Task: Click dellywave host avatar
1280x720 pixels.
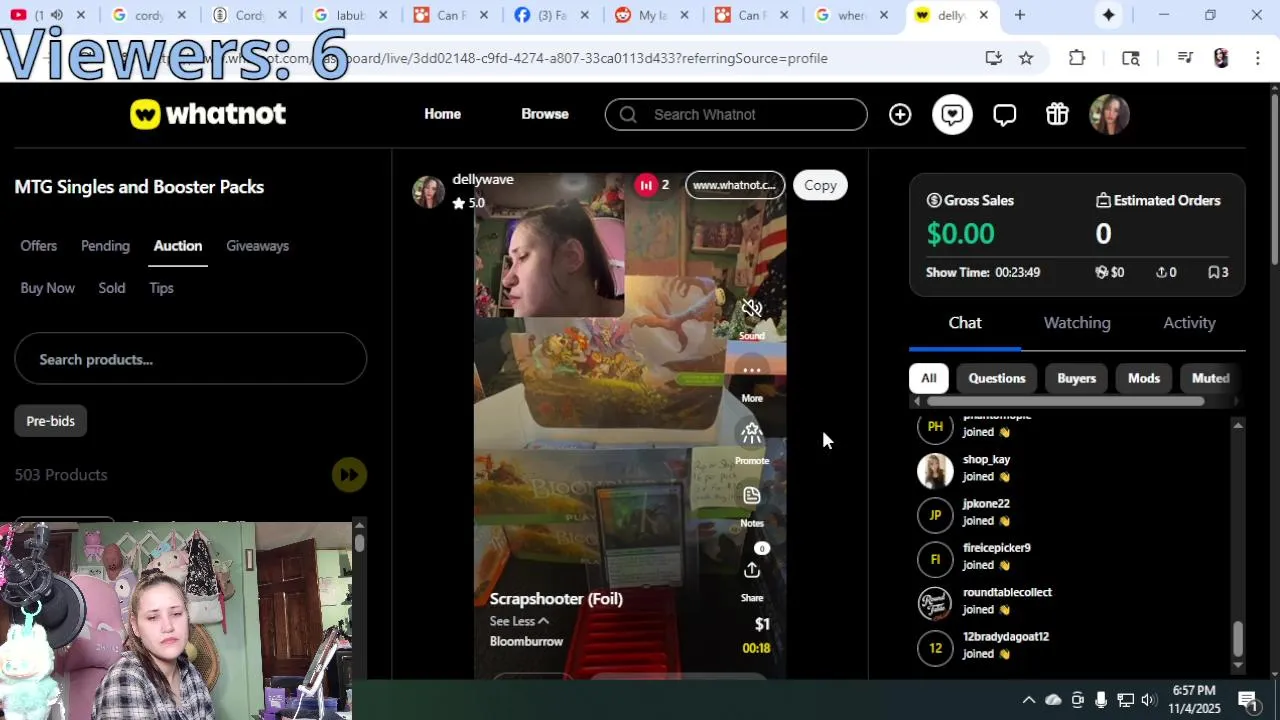Action: (x=428, y=191)
